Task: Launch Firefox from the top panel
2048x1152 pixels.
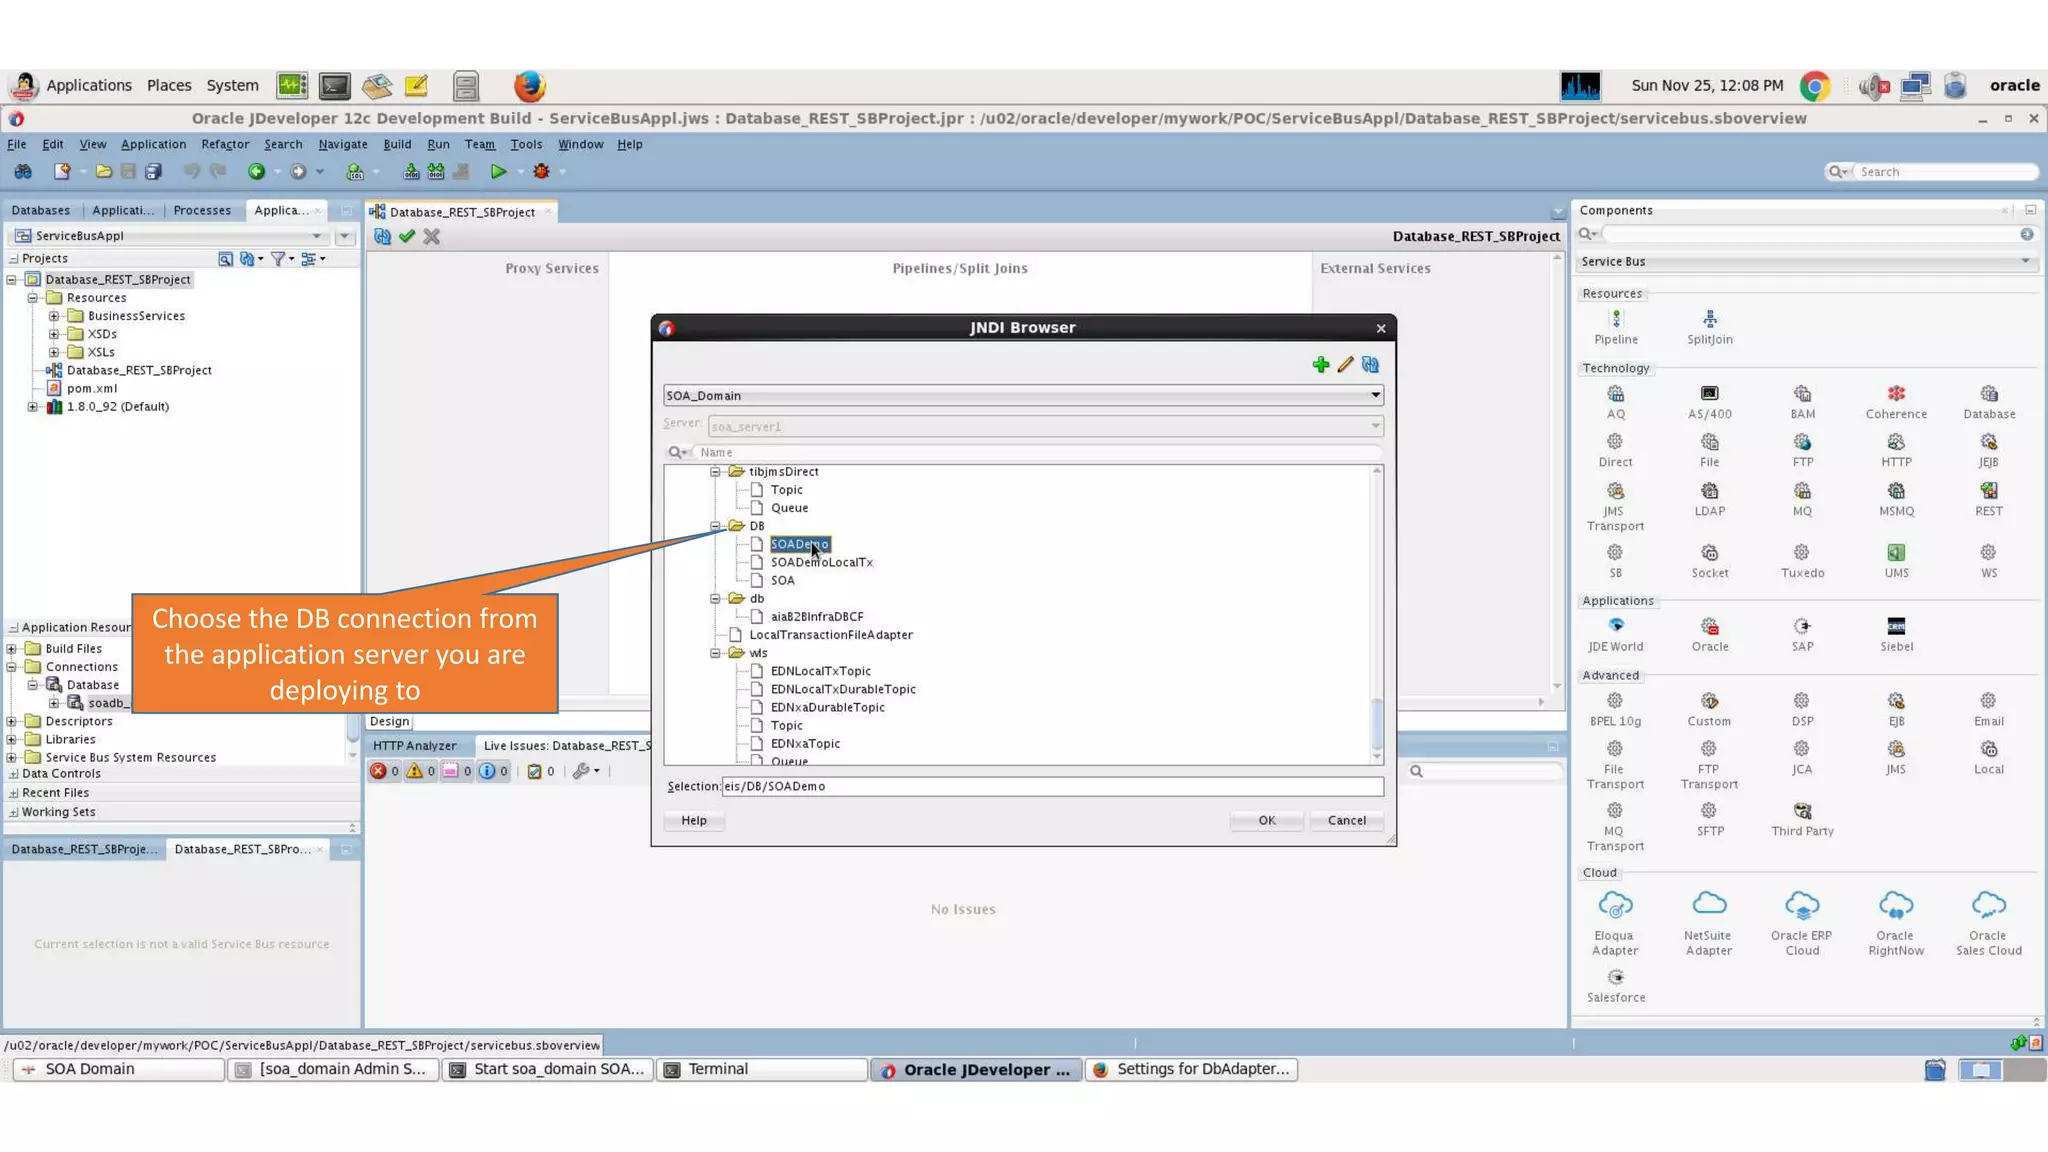Action: [x=529, y=86]
